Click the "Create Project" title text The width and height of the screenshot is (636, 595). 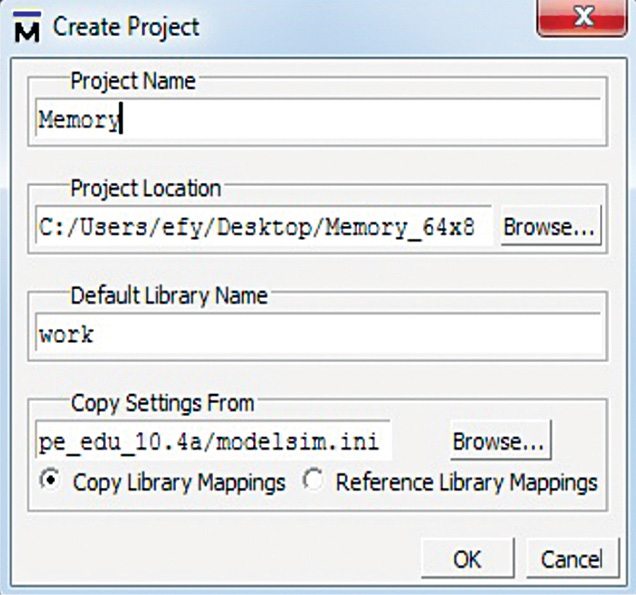[x=126, y=27]
